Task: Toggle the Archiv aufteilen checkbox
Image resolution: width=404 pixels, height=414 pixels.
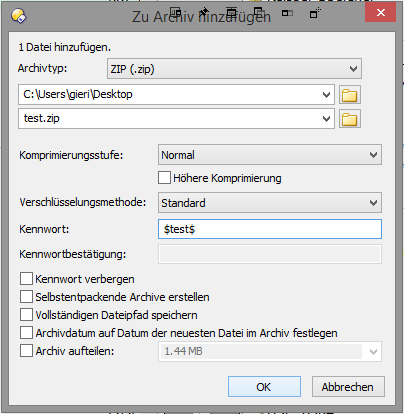Action: (x=26, y=351)
